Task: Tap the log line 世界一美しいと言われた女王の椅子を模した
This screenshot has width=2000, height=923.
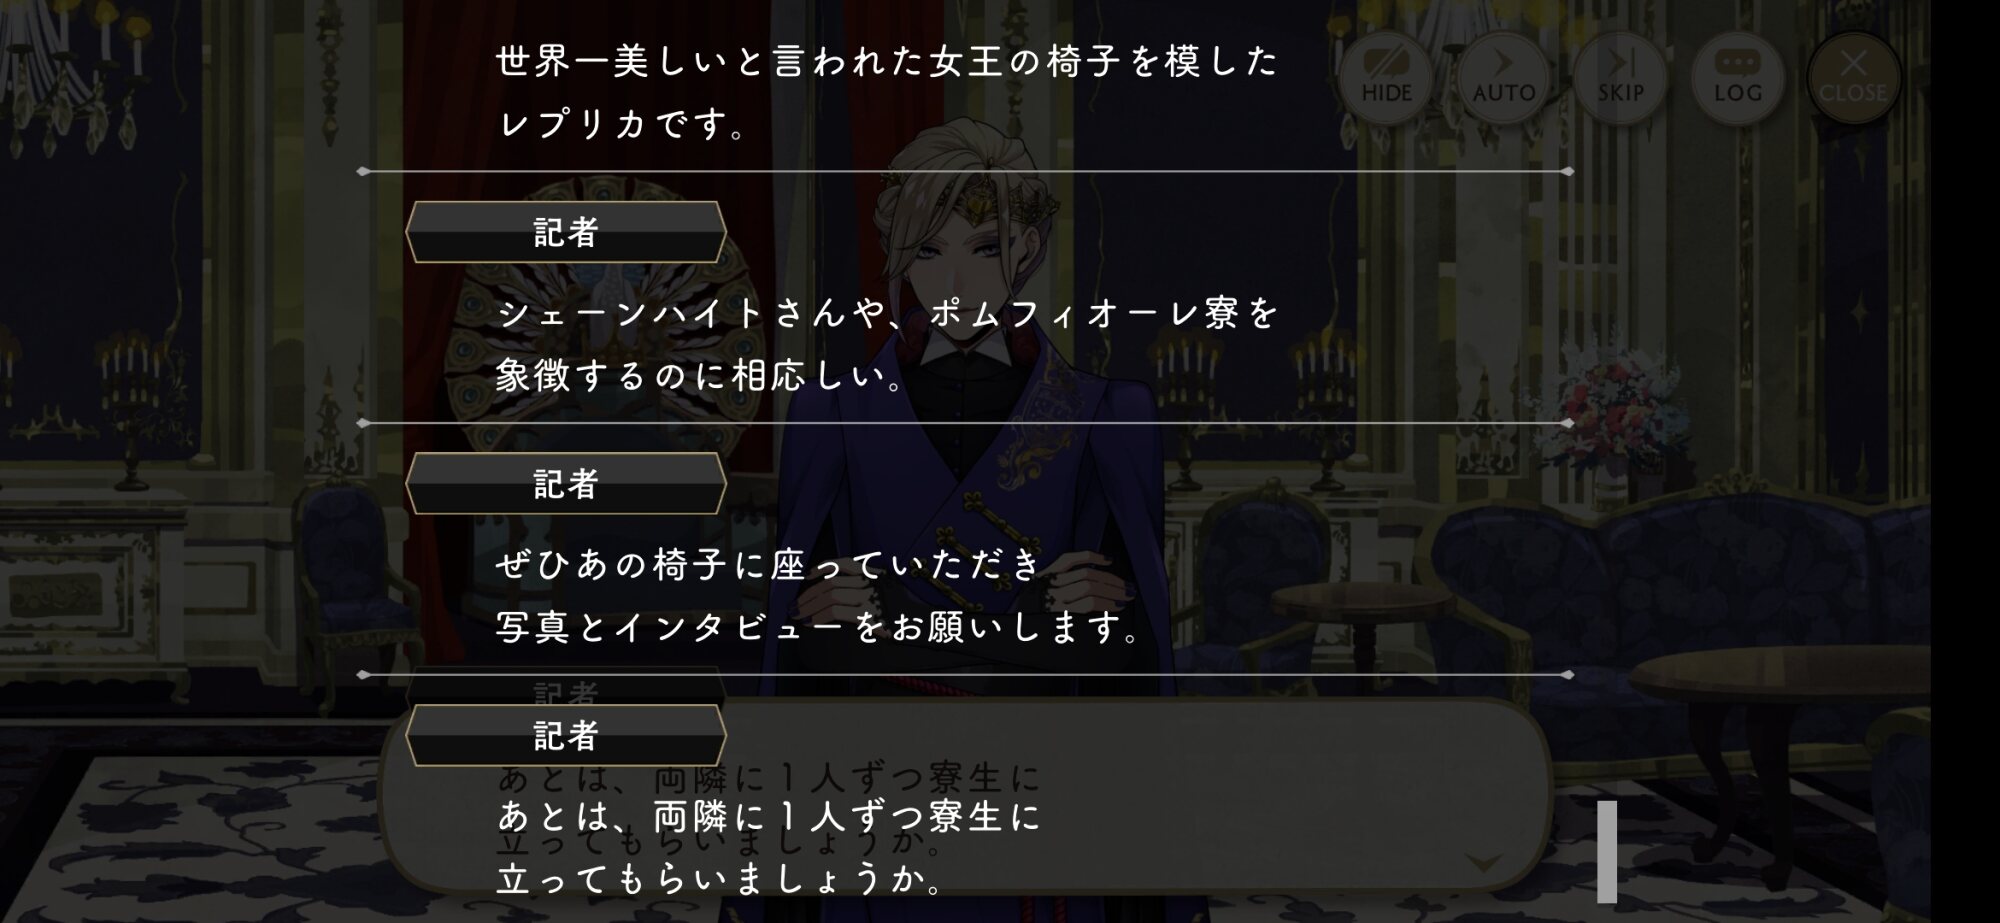Action: pos(887,62)
